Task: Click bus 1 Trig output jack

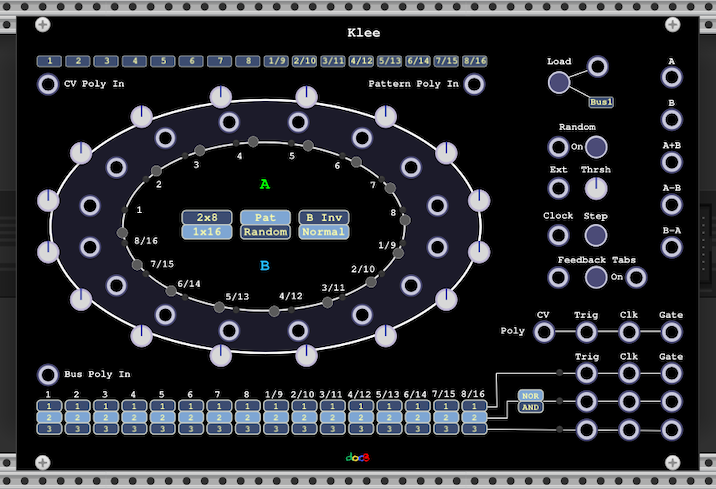Action: (586, 373)
